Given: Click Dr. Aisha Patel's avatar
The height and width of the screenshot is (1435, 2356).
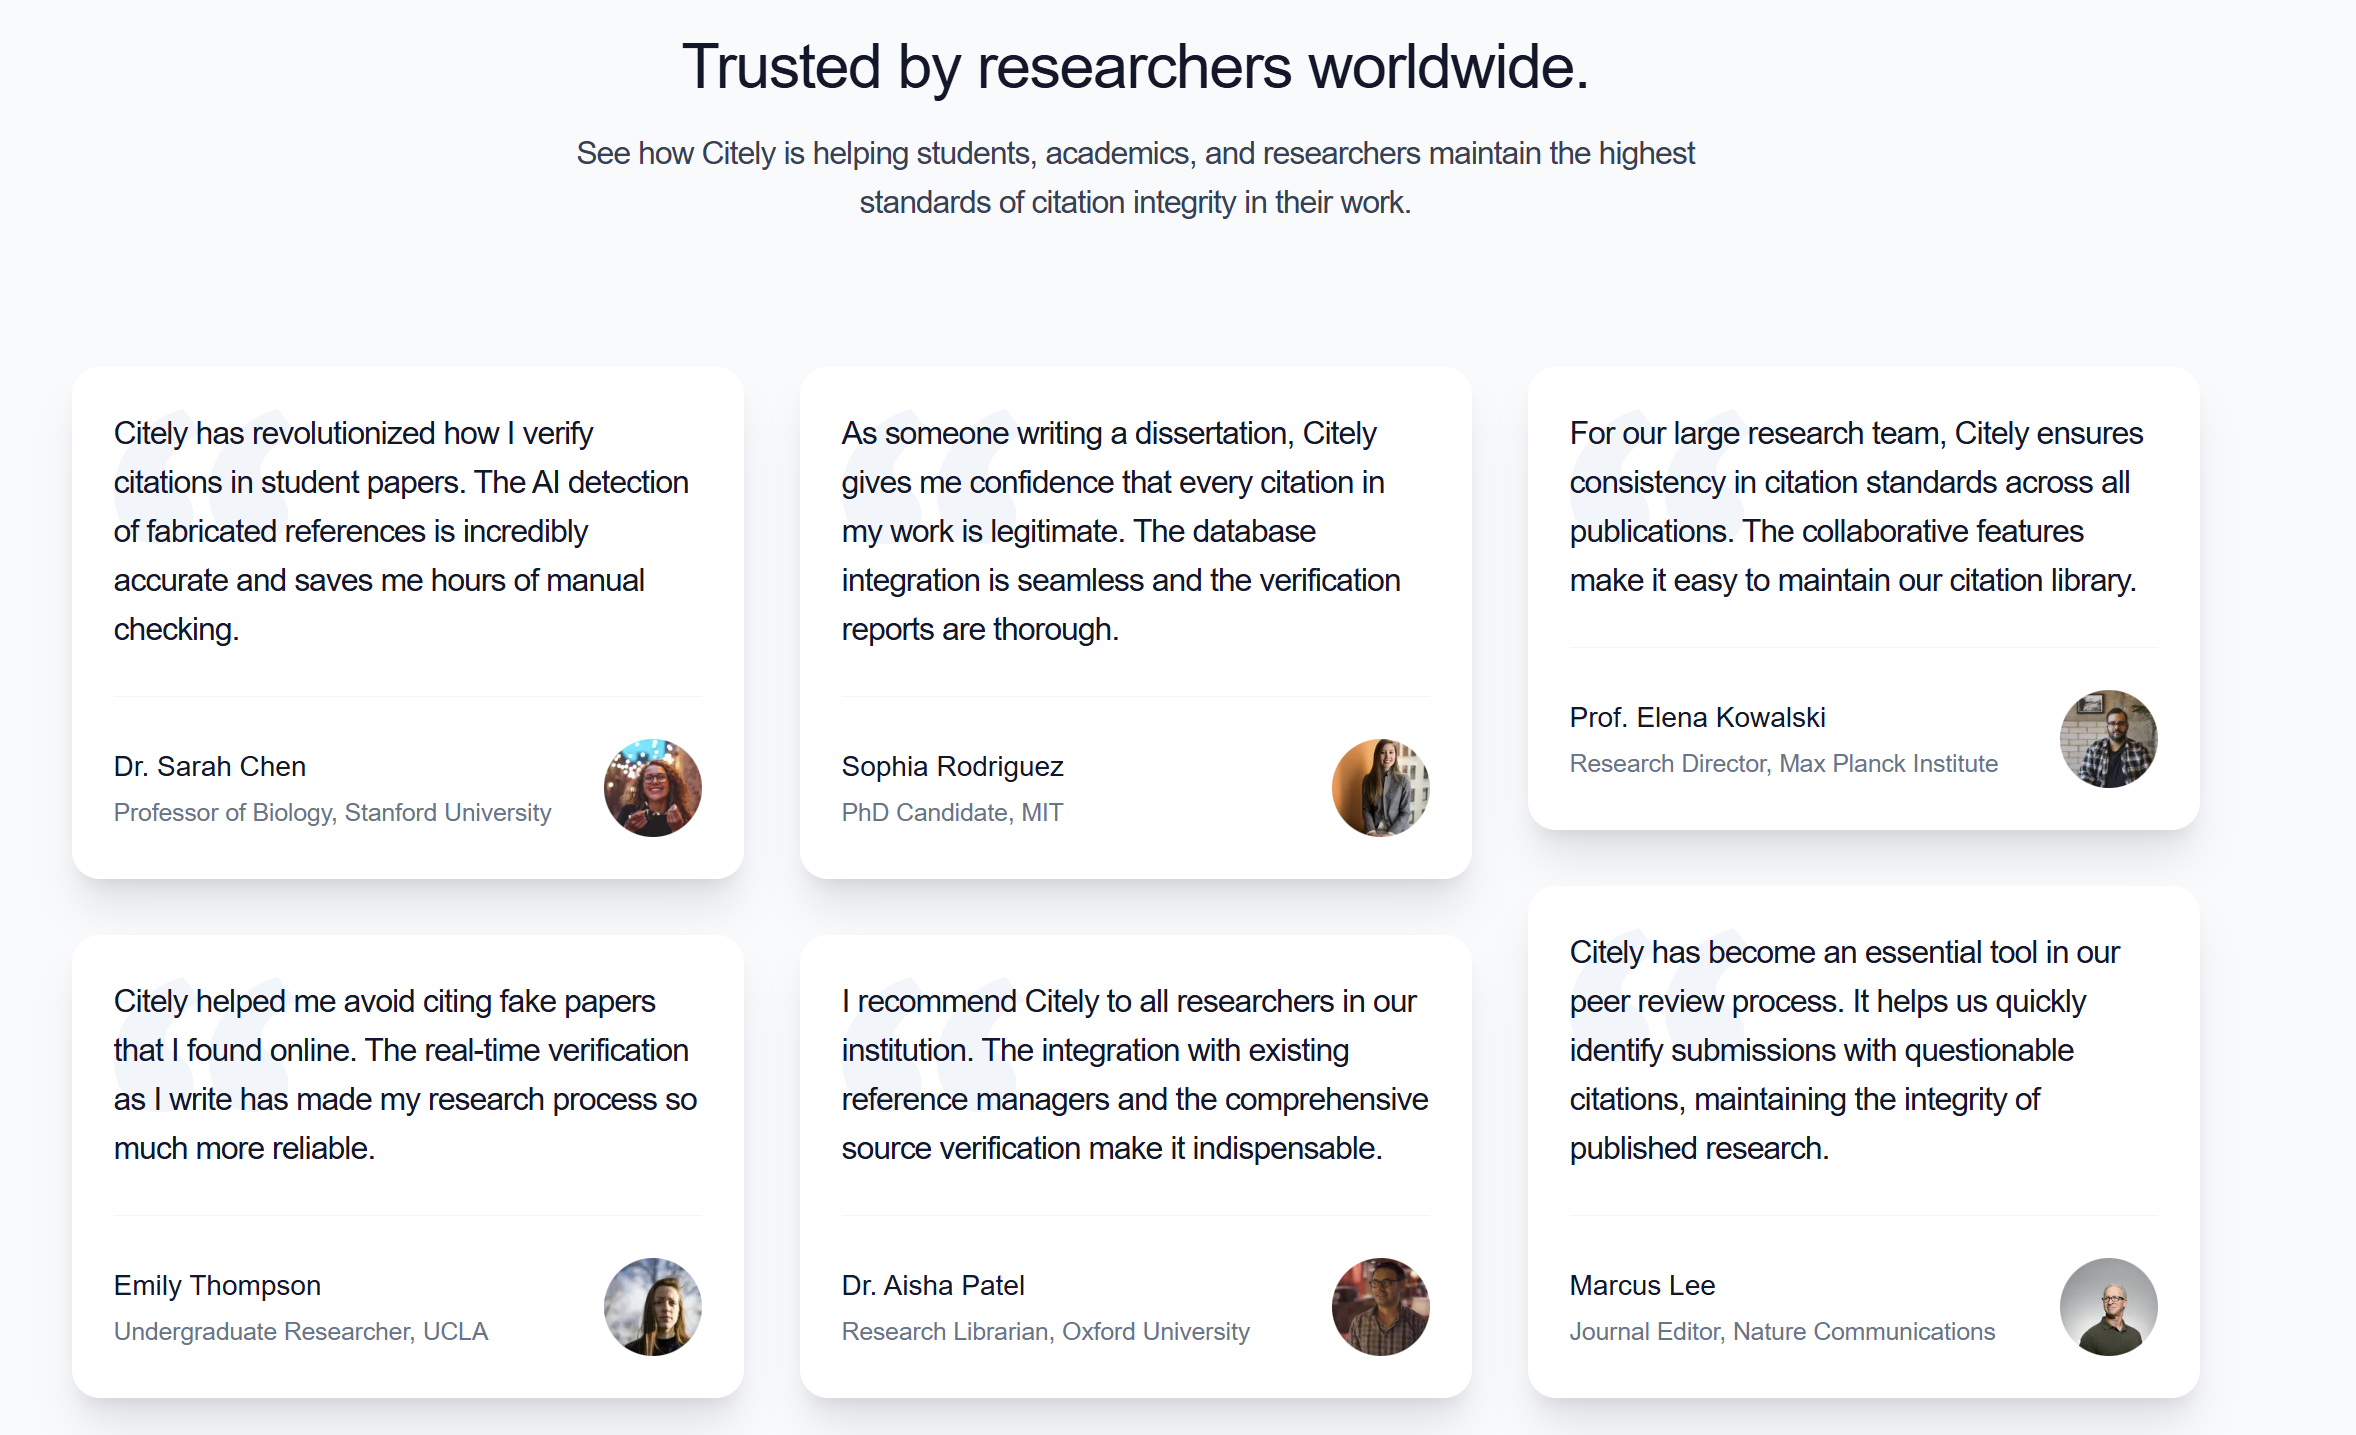Looking at the screenshot, I should point(1380,1307).
